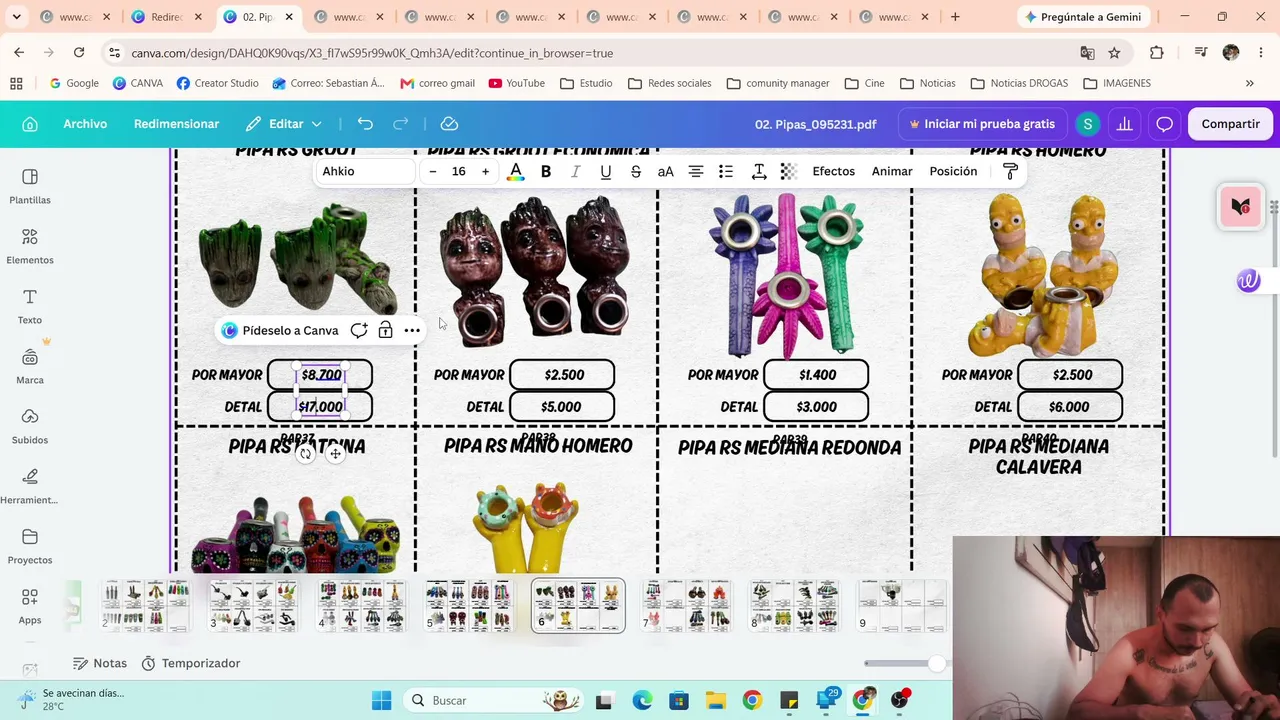Open the YouTube bookmark
Screen dimensions: 1280x720
click(x=516, y=83)
